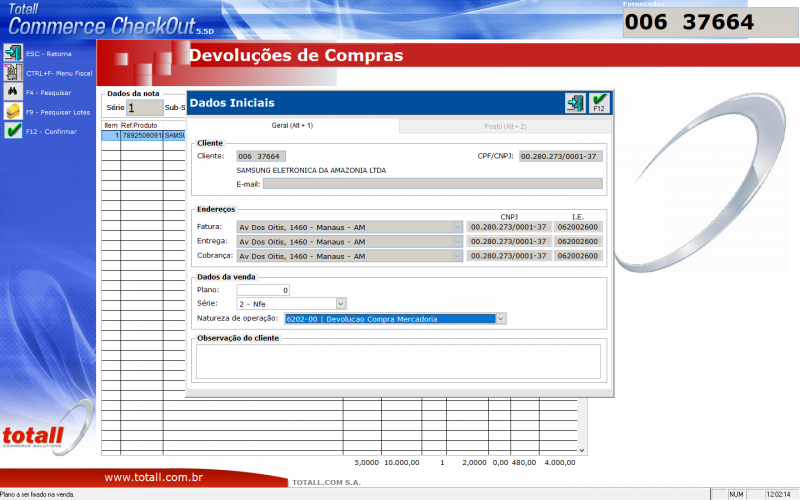Open the Cobrança address dropdown

[459, 256]
